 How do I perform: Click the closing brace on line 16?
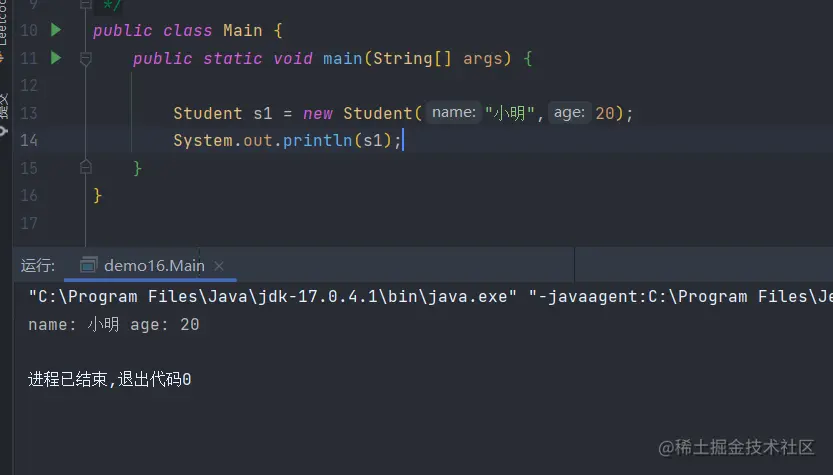(x=97, y=196)
